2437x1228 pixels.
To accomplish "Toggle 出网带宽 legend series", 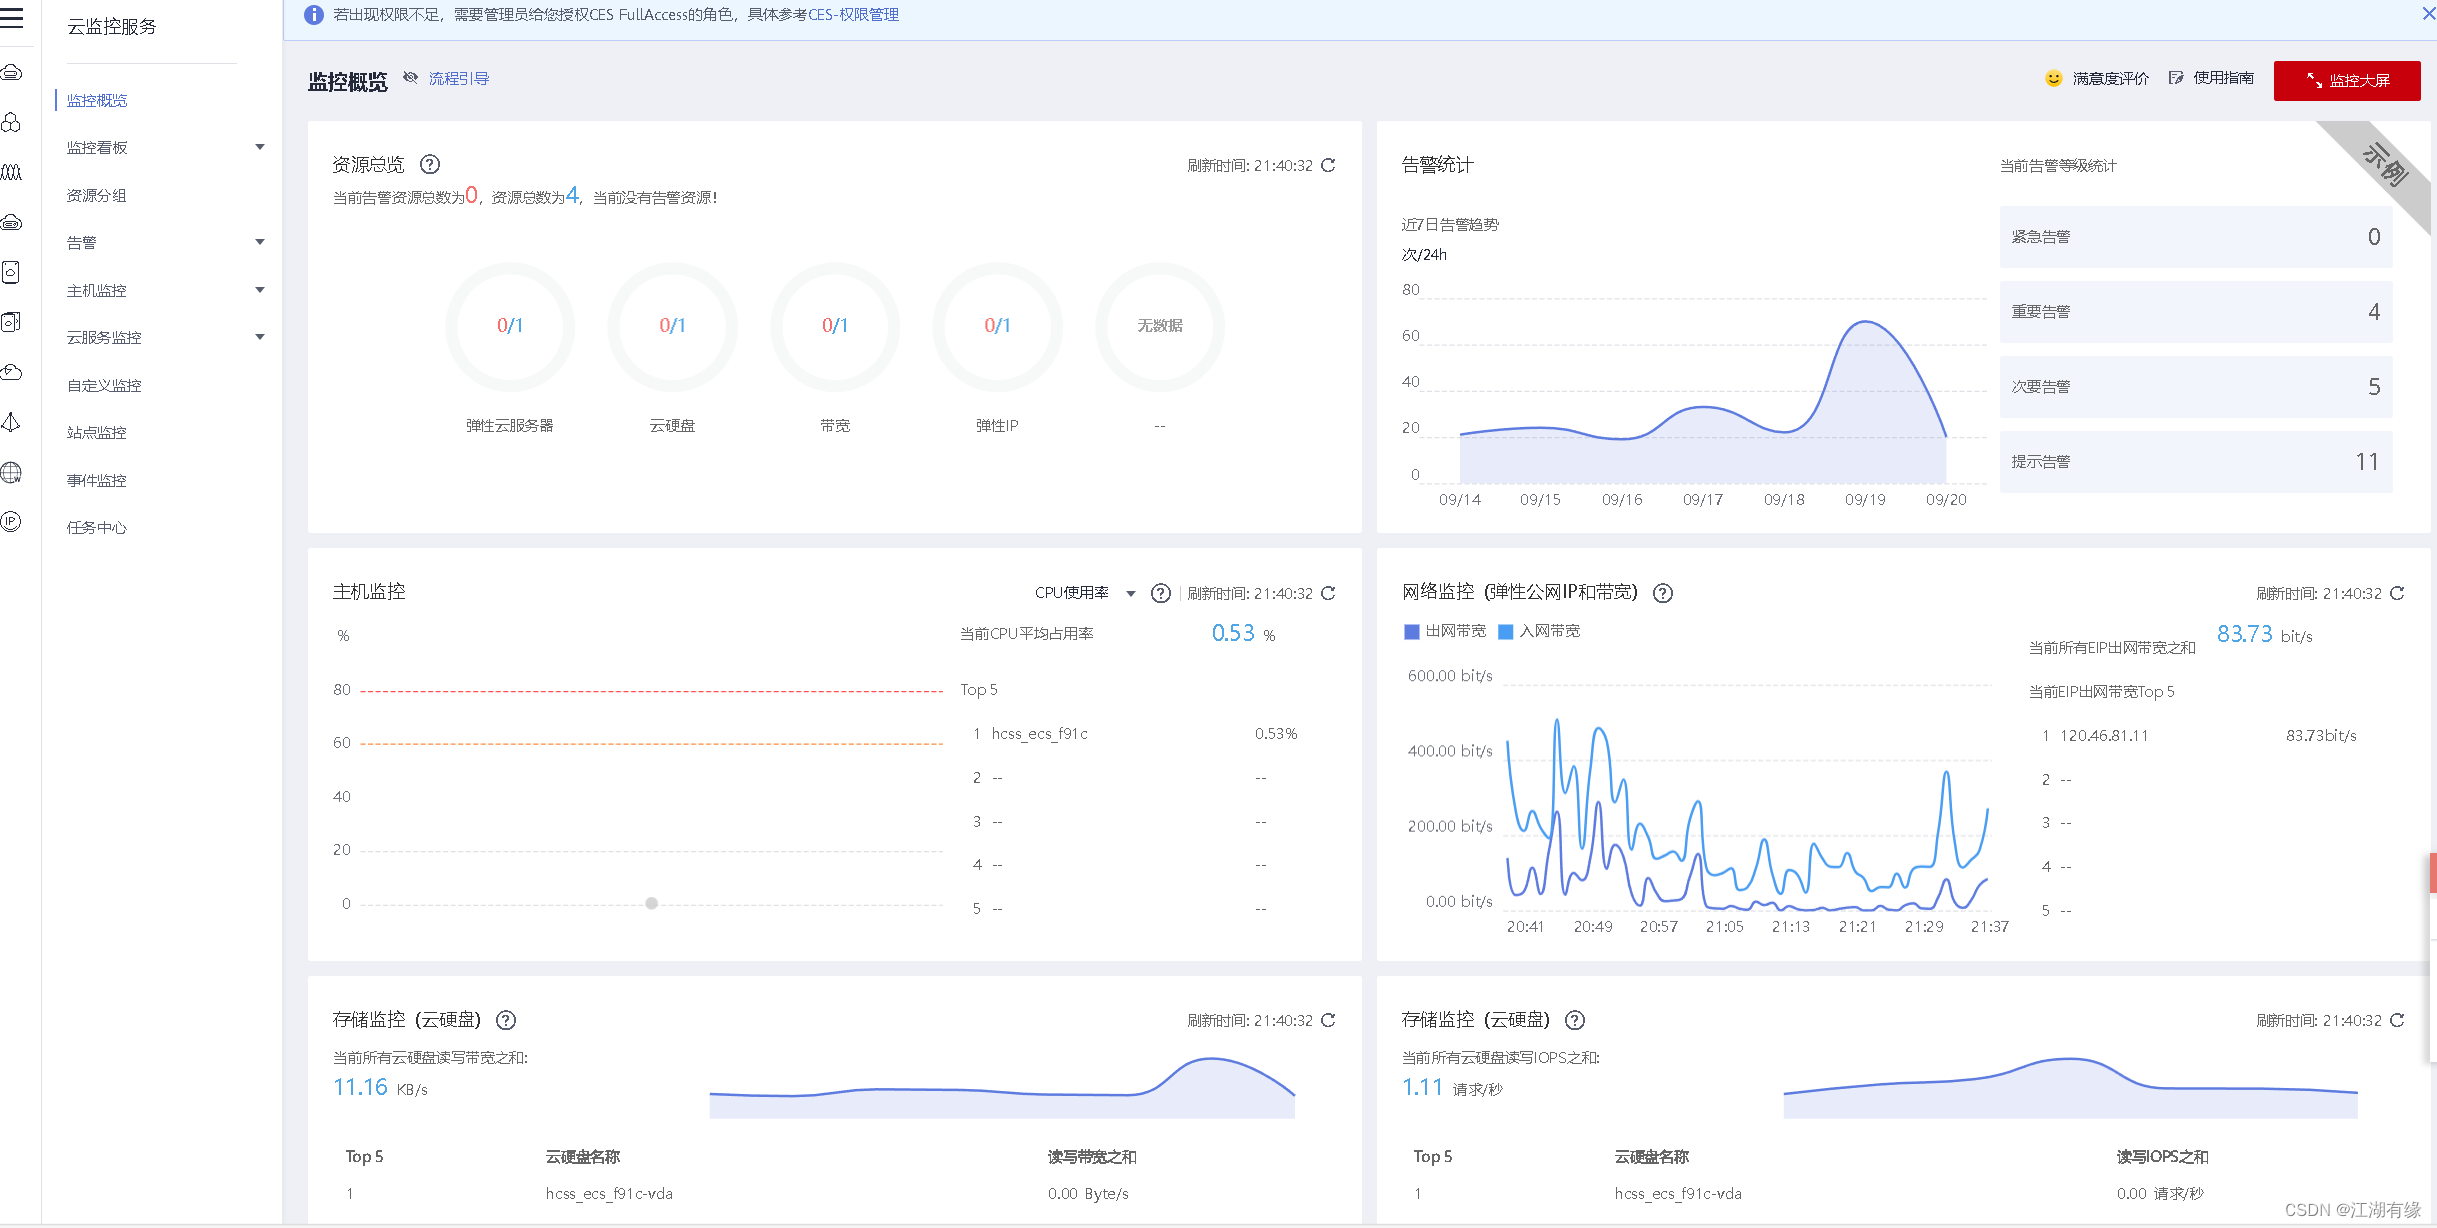I will click(1445, 631).
